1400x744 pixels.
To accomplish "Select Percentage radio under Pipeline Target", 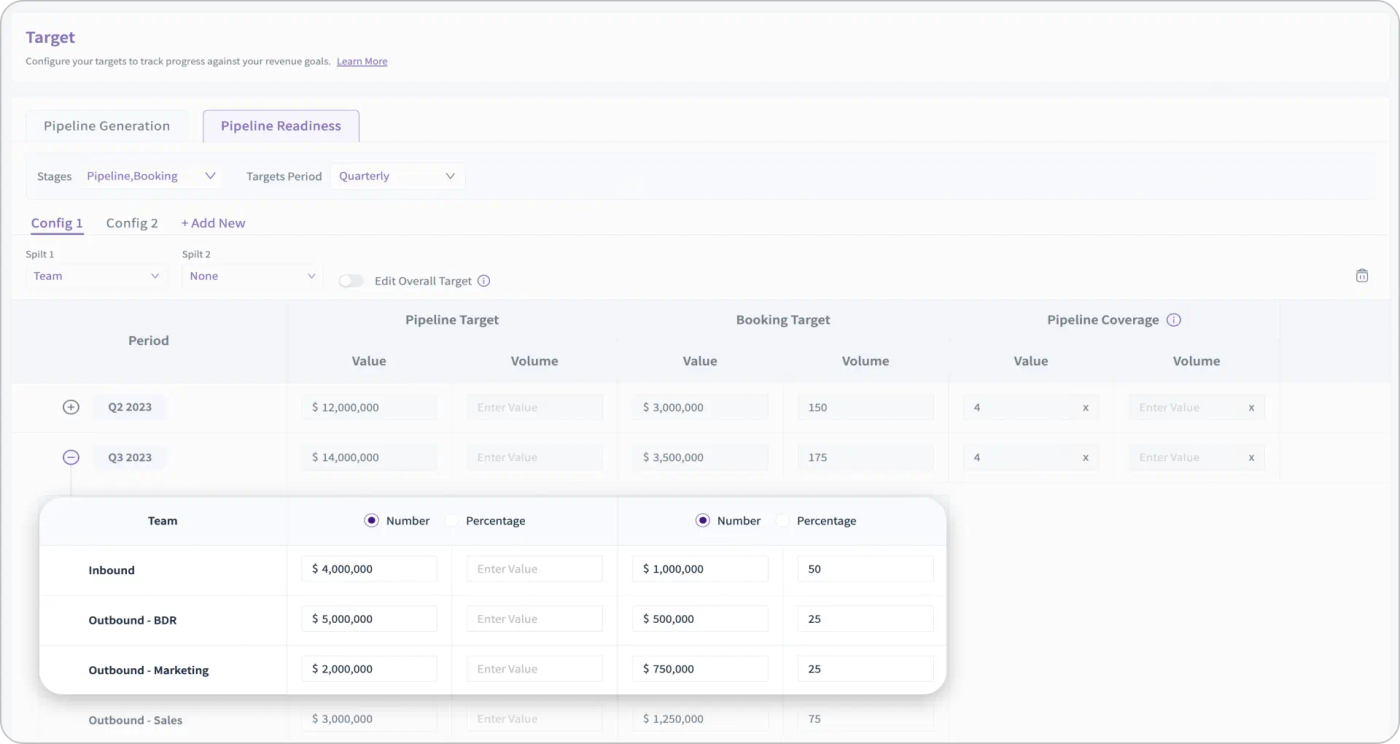I will (x=451, y=521).
